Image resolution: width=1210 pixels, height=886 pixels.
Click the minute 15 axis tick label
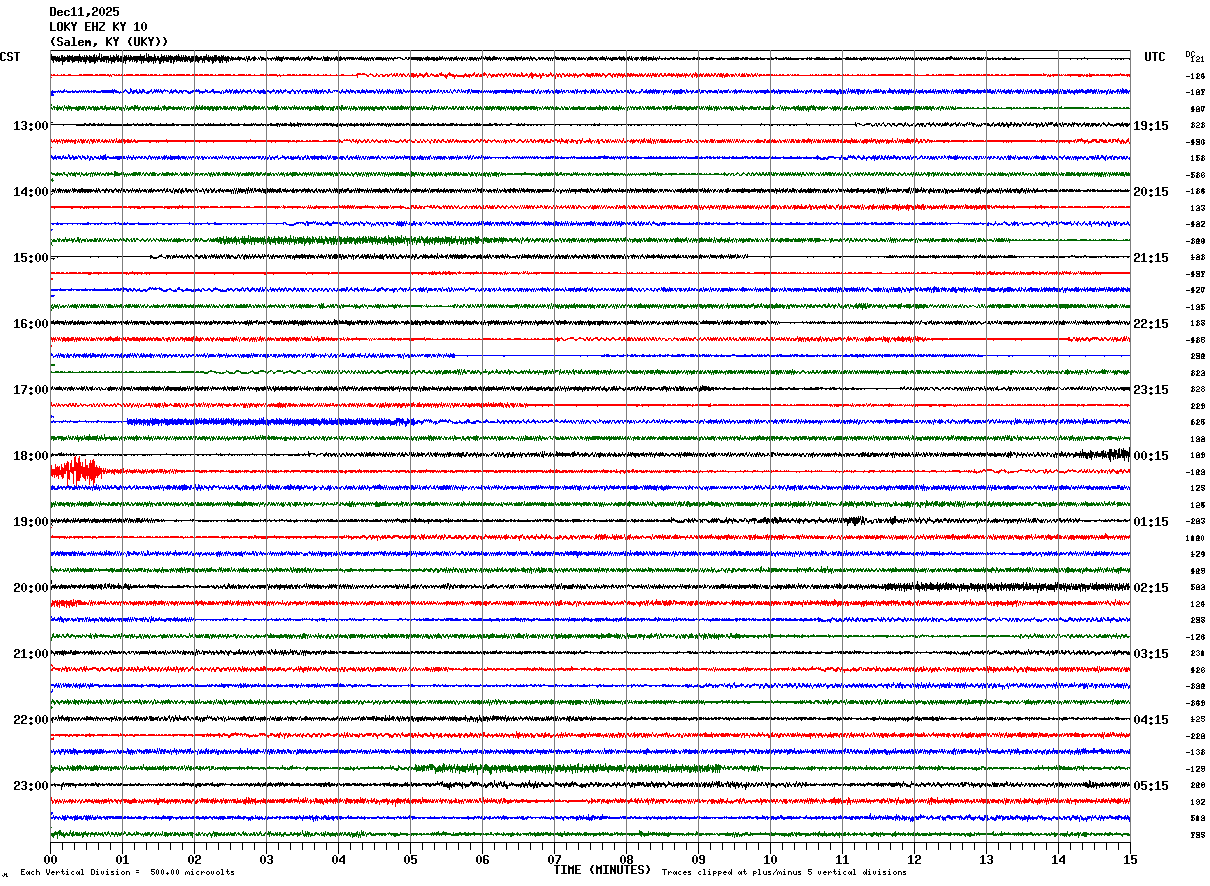click(1129, 859)
